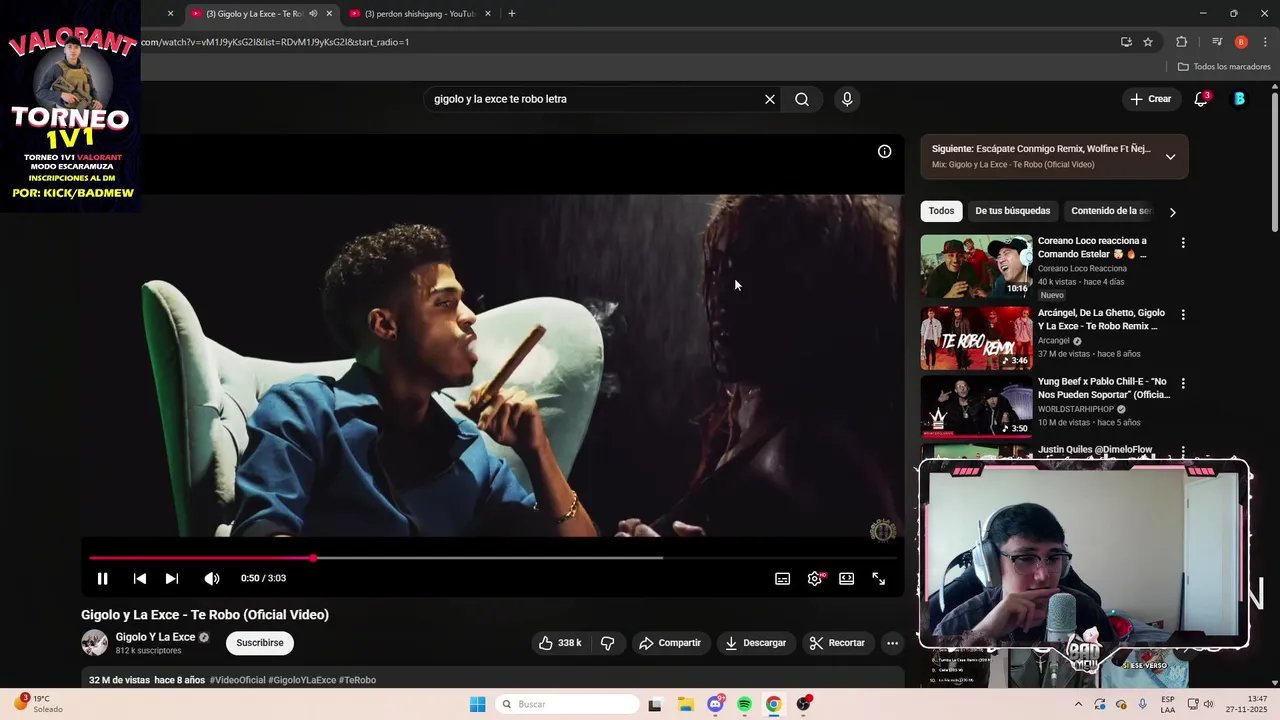Open the Gigolo Y La Exce channel name
Viewport: 1280px width, 720px height.
(155, 637)
